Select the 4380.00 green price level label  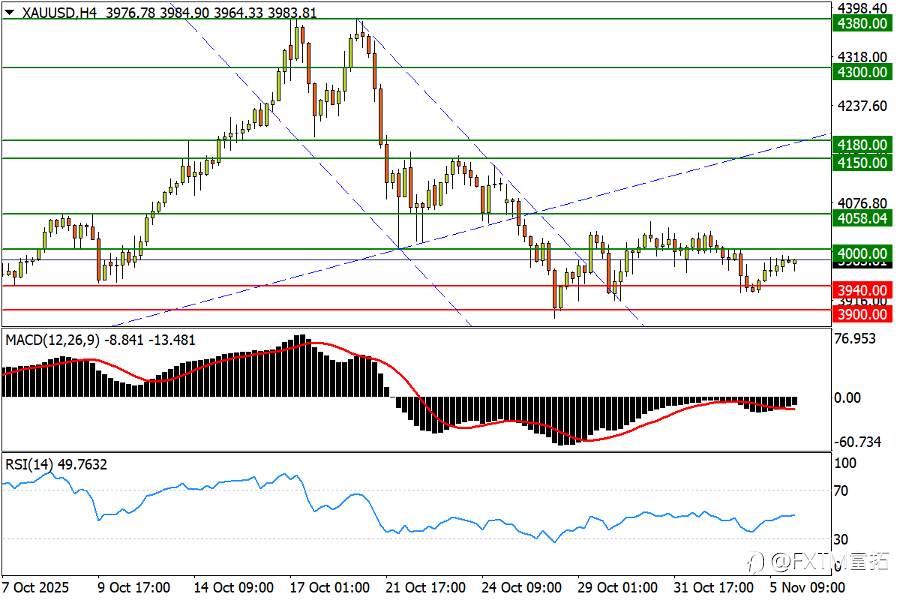click(x=862, y=24)
